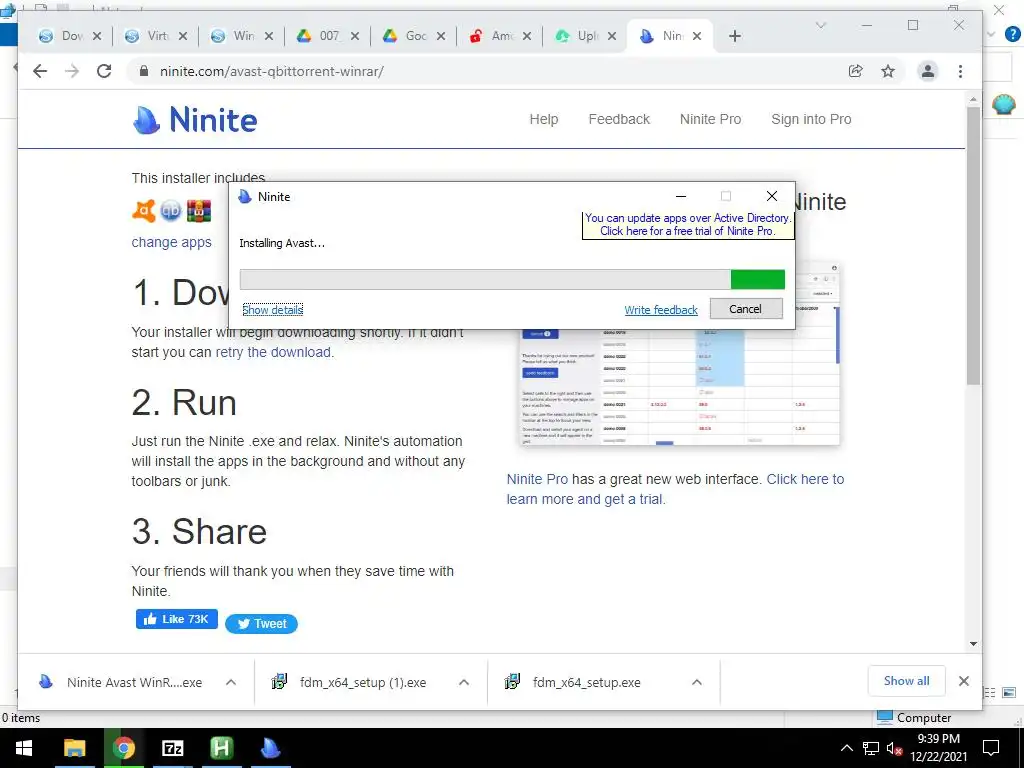Click Sign into Pro

(x=811, y=120)
